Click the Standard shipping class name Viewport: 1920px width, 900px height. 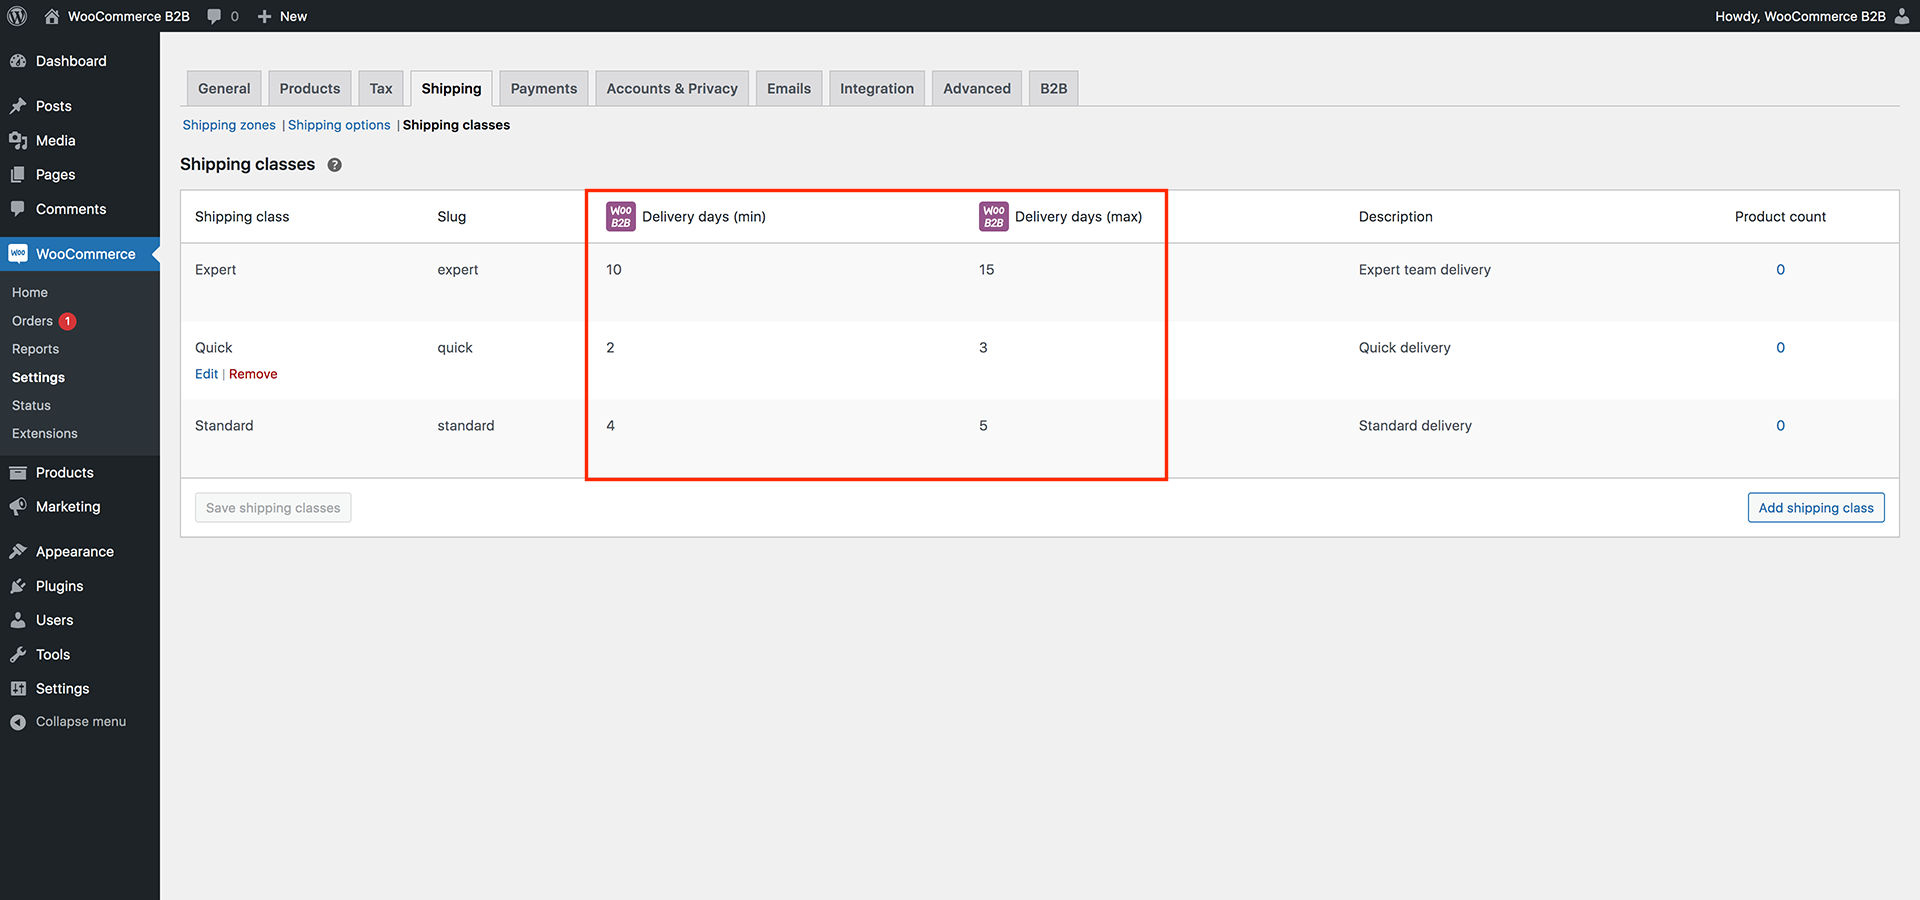(x=224, y=426)
